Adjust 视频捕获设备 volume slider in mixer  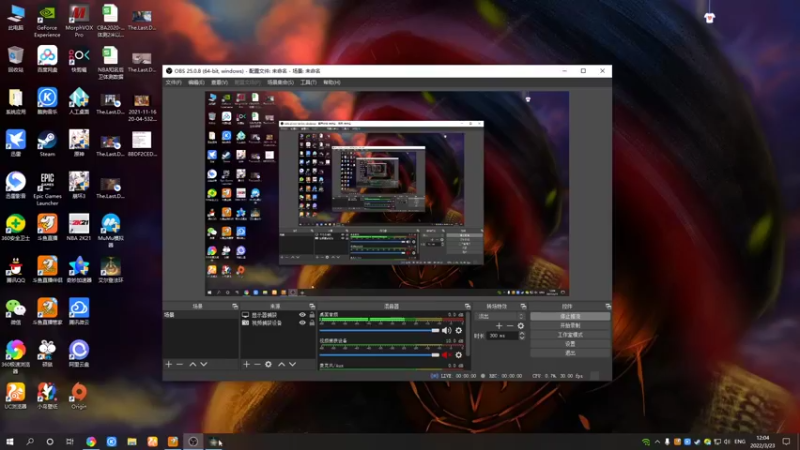[x=379, y=355]
